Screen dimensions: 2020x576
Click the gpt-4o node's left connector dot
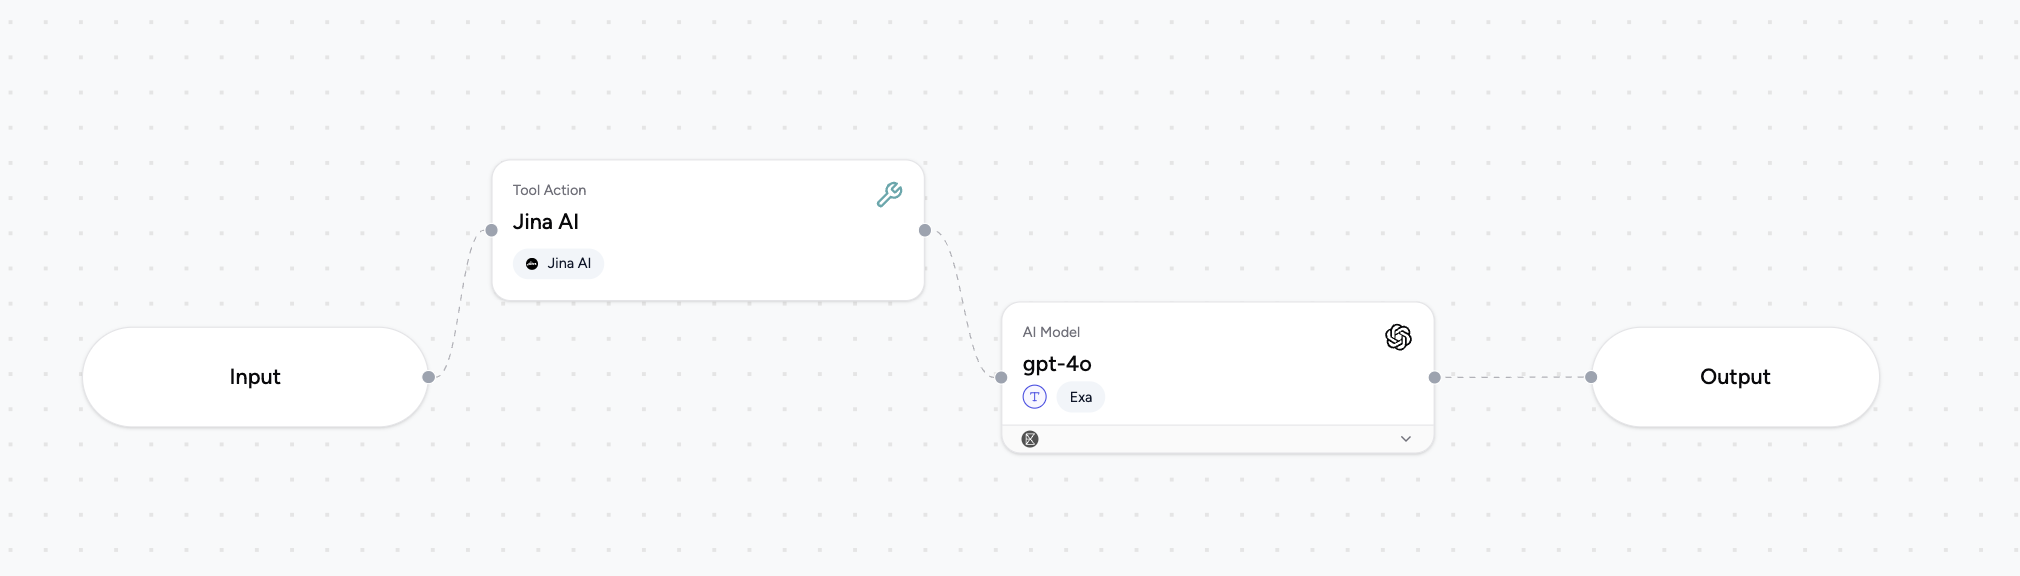tap(1001, 377)
